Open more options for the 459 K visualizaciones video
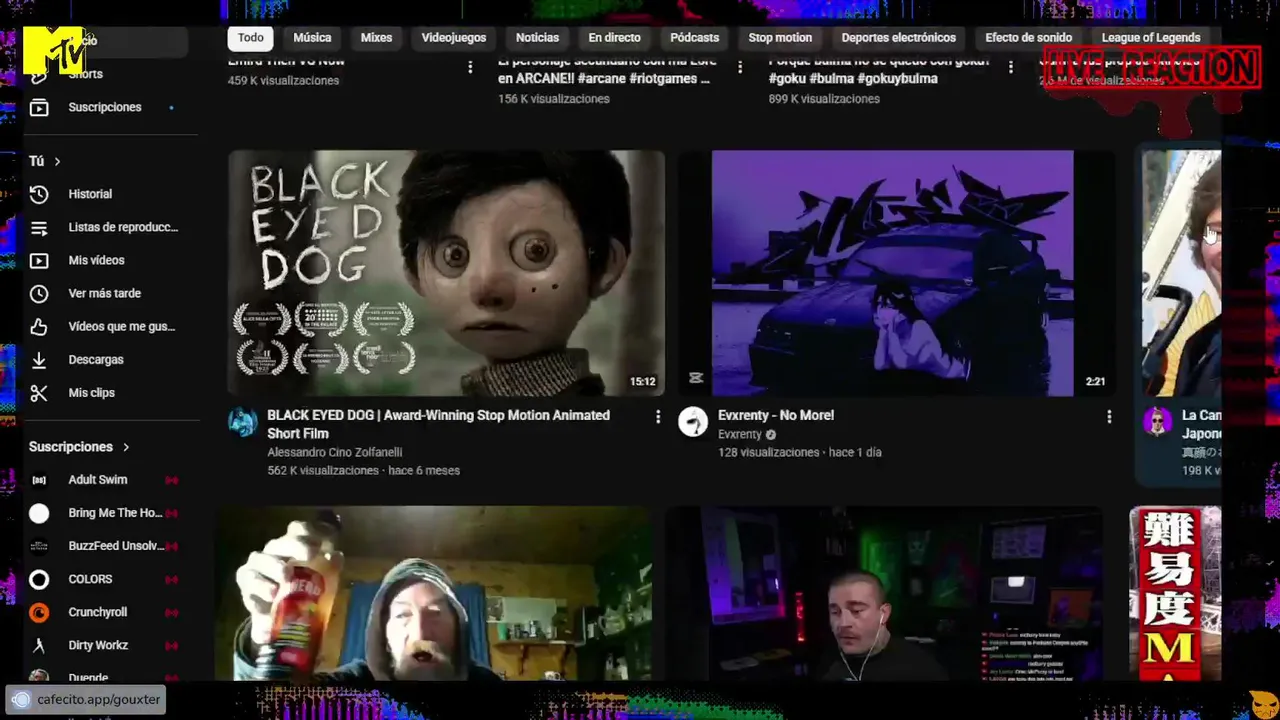The width and height of the screenshot is (1280, 720). 470,67
